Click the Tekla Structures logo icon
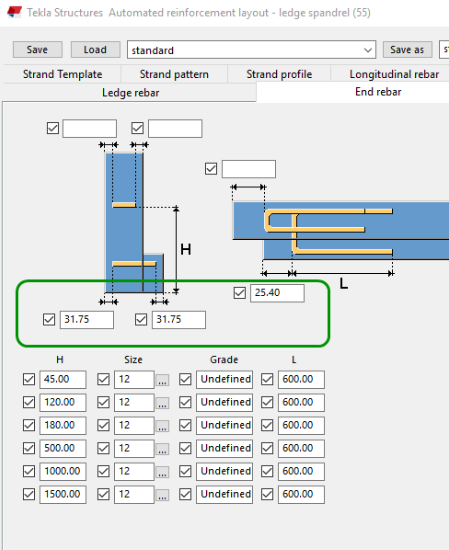449x550 pixels. click(x=14, y=12)
